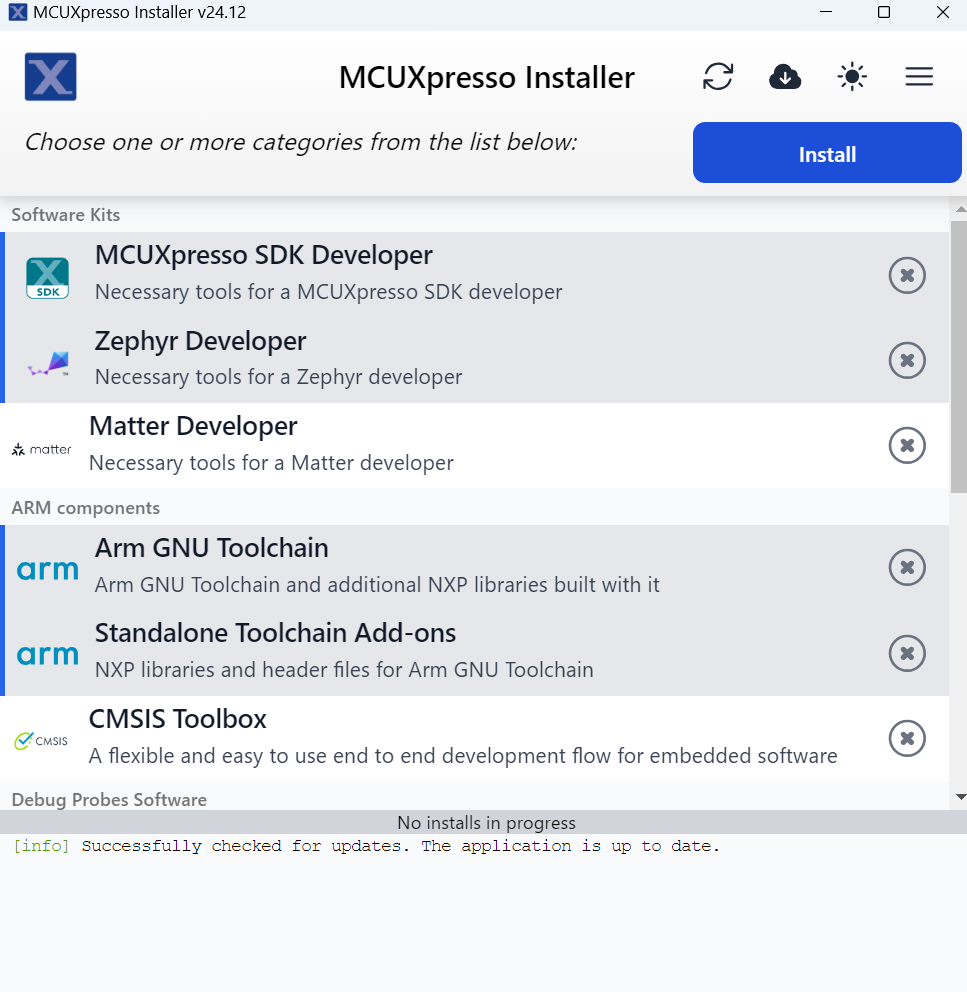The height and width of the screenshot is (992, 967).
Task: Click the scrollbar up arrow
Action: [x=961, y=209]
